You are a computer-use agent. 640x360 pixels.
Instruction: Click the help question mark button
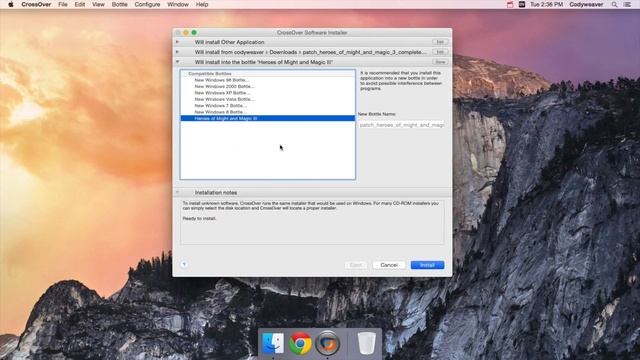pos(184,264)
